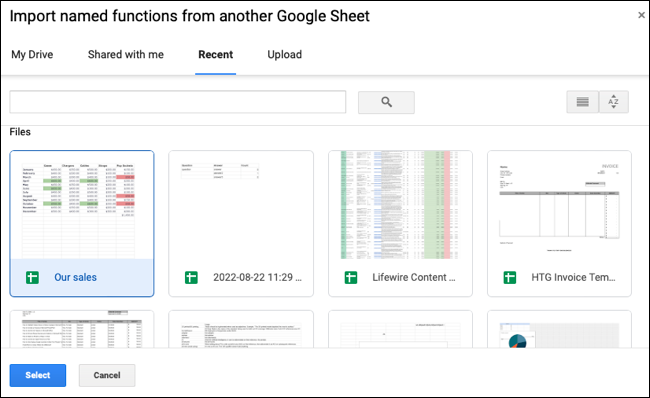This screenshot has height=398, width=650.
Task: Click the magnifying glass search button
Action: (x=386, y=102)
